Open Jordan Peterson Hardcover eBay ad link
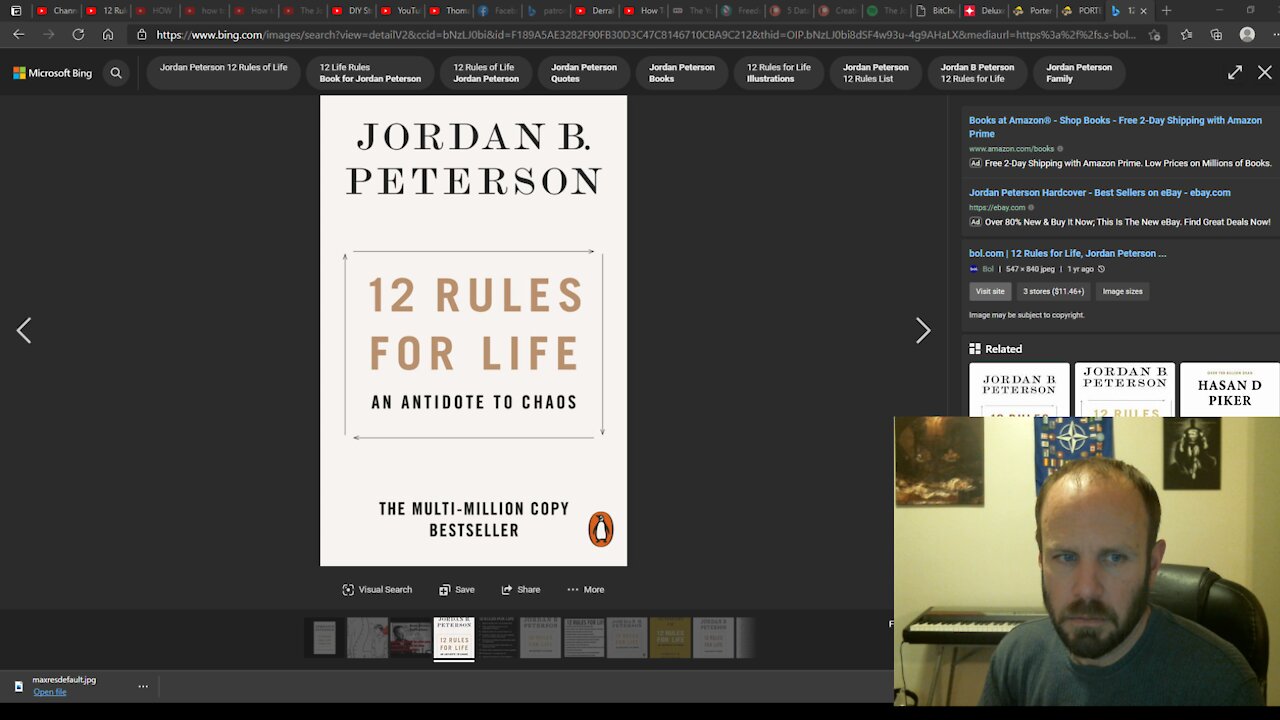This screenshot has width=1280, height=720. click(1099, 193)
